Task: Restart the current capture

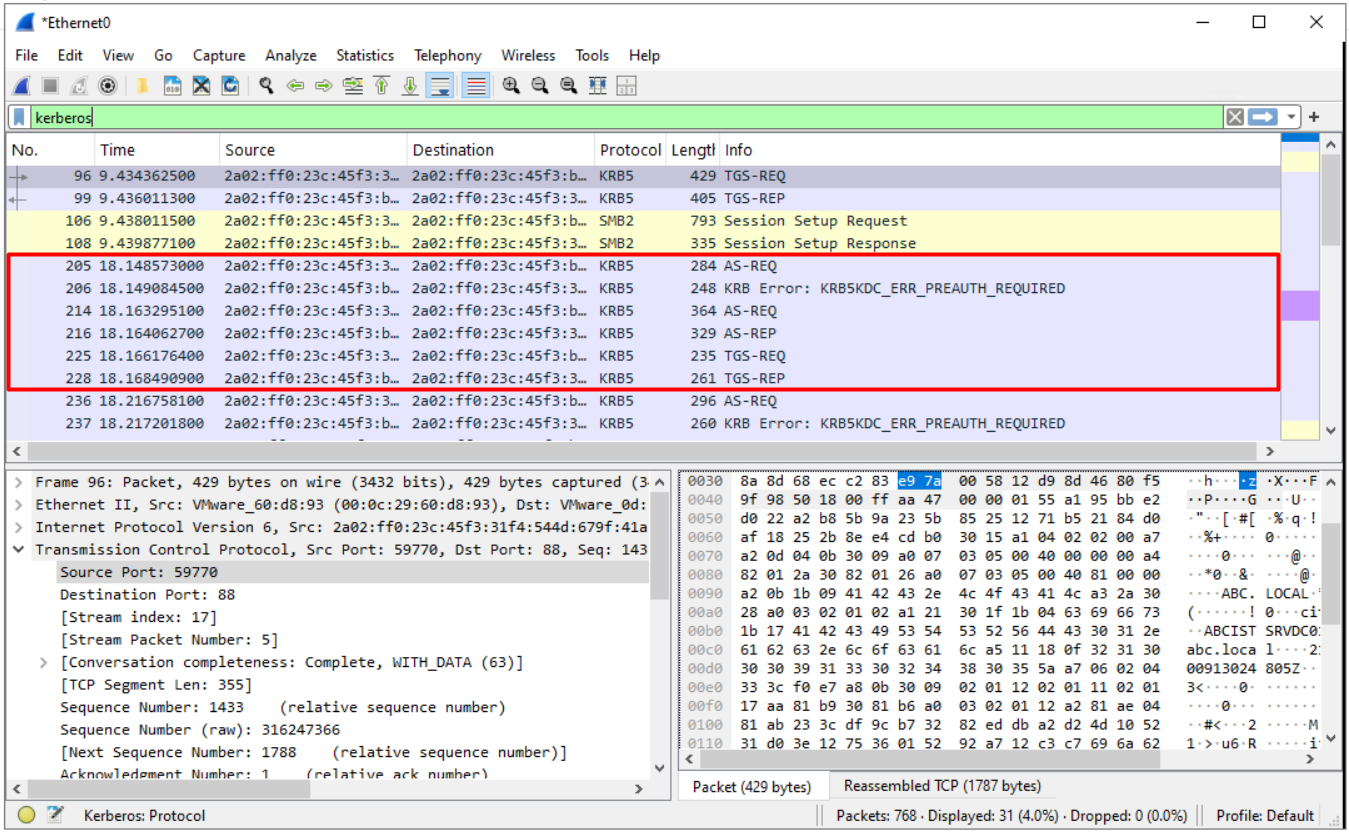Action: point(78,86)
